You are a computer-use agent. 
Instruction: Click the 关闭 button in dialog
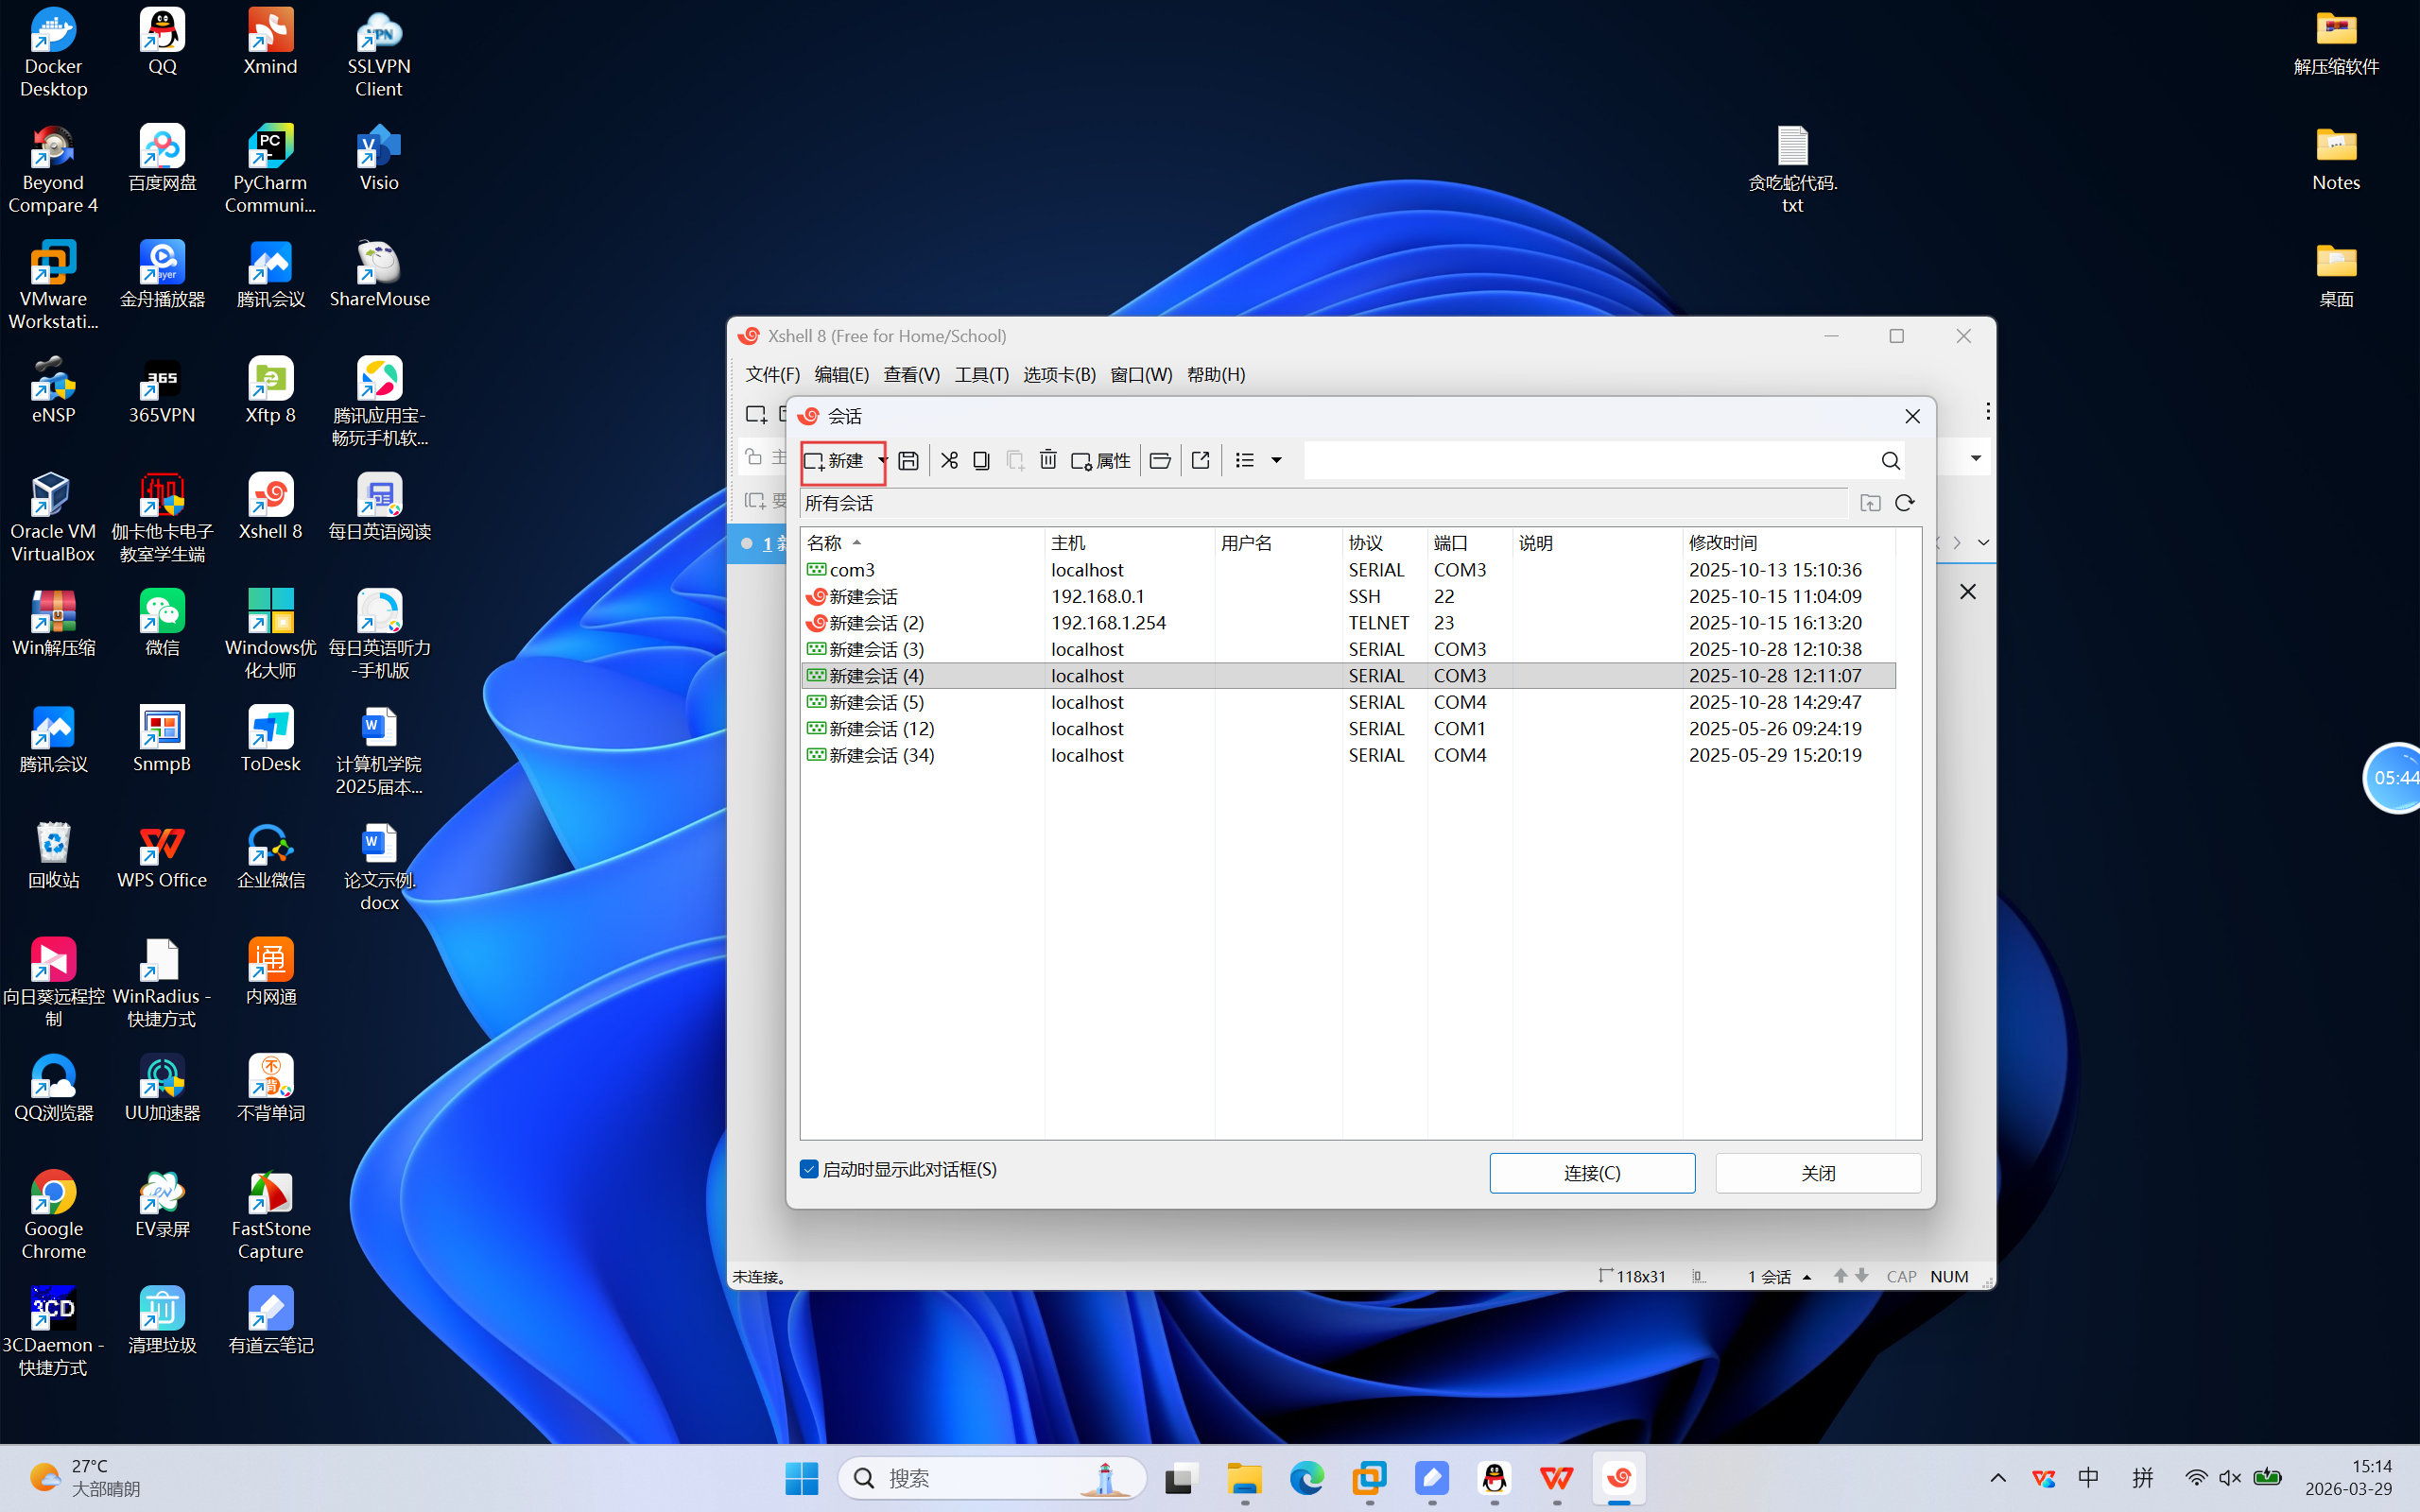(1817, 1173)
